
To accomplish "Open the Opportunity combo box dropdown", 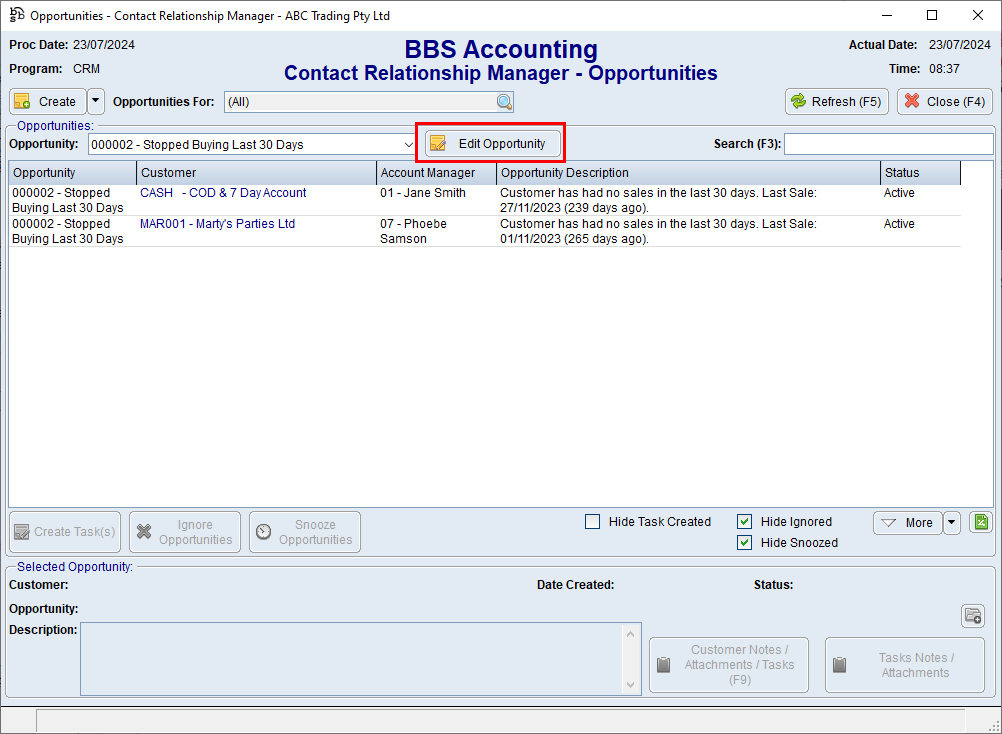I will click(408, 145).
